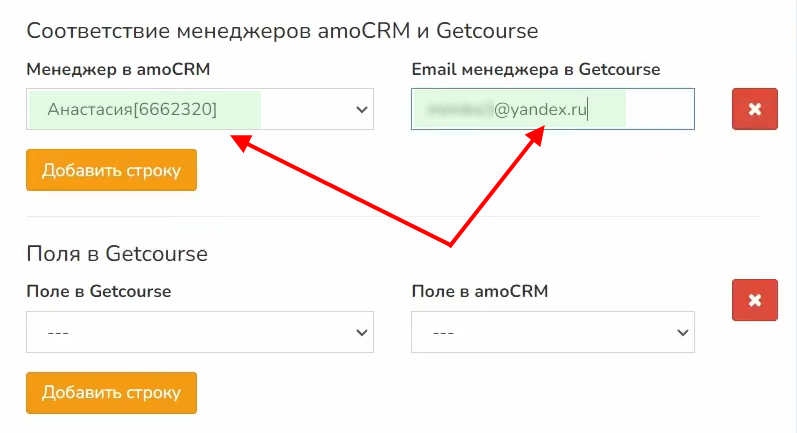This screenshot has height=433, width=797.
Task: Add a row under Поля в Getcourse
Action: (111, 392)
